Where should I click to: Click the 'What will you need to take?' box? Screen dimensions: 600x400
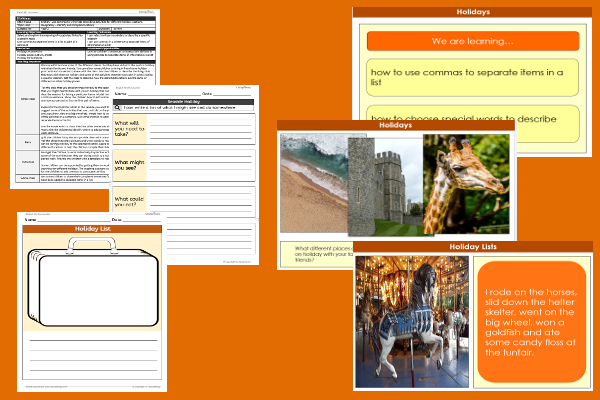click(130, 129)
